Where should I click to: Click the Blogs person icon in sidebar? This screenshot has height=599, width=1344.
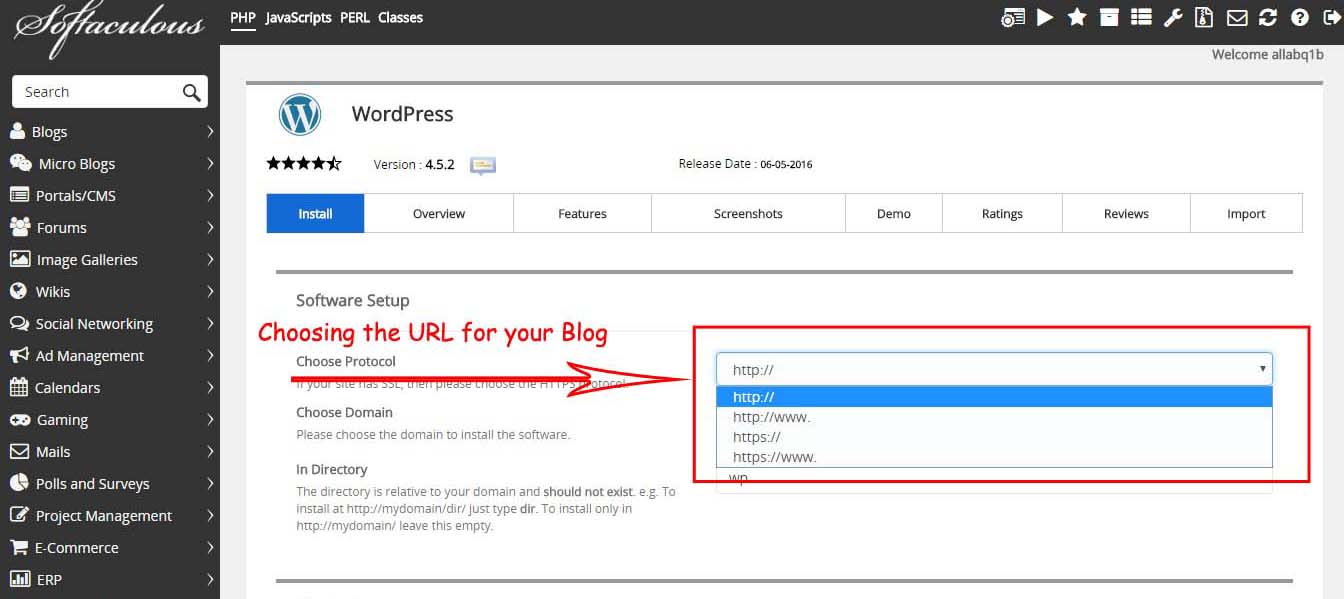(x=17, y=131)
